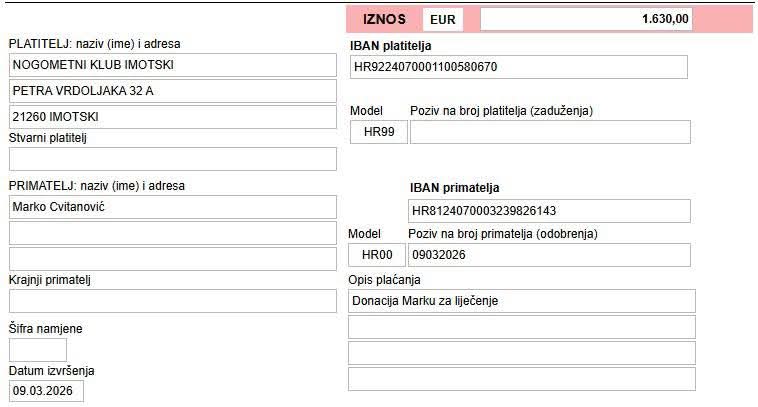Select the recipient name field Marko Cvitanović
Screen dimensions: 758x407
pyautogui.click(x=172, y=207)
